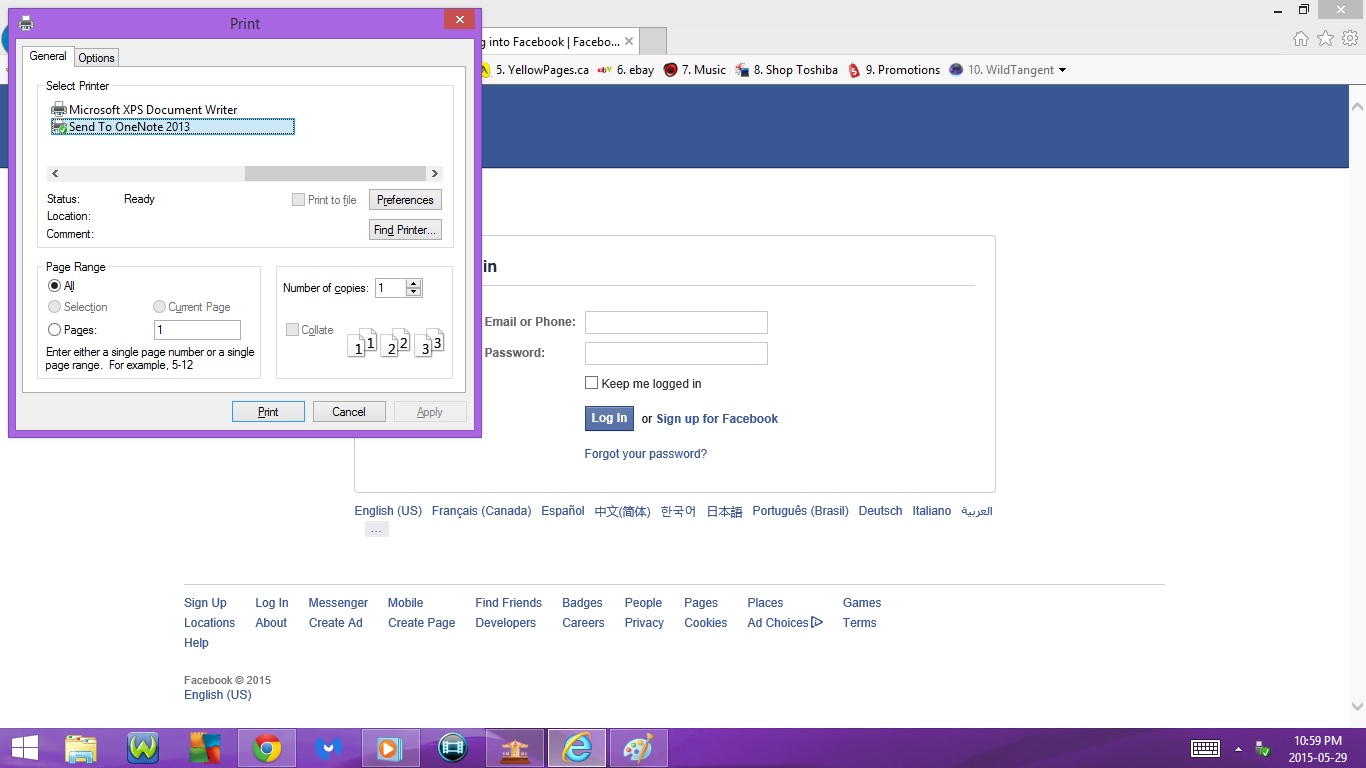The height and width of the screenshot is (768, 1366).
Task: Click the Print button
Action: 268,412
